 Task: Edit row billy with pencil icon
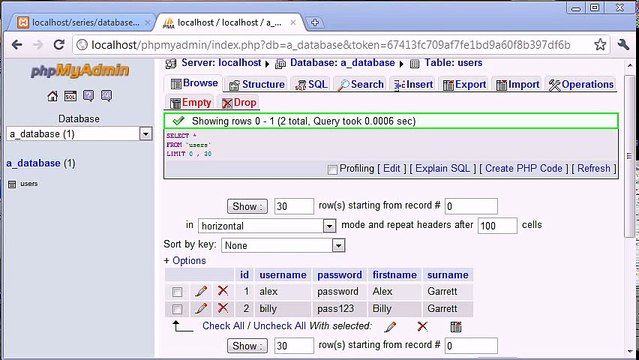pyautogui.click(x=201, y=308)
